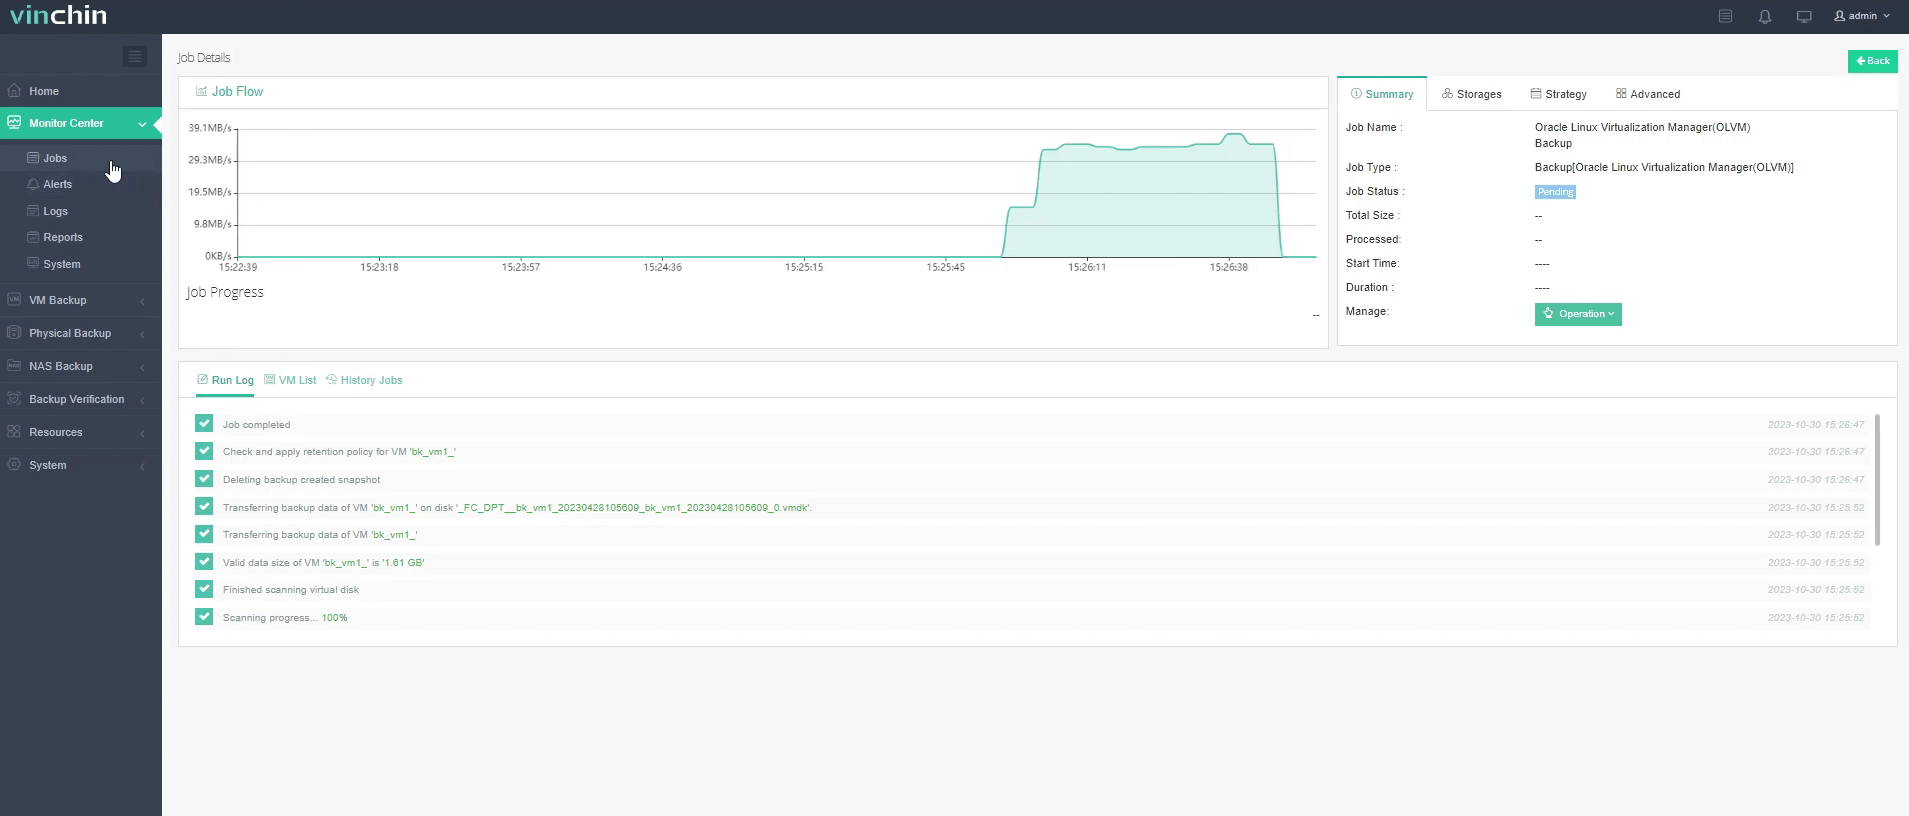Click the Monitor Center icon
This screenshot has width=1909, height=816.
click(x=14, y=123)
